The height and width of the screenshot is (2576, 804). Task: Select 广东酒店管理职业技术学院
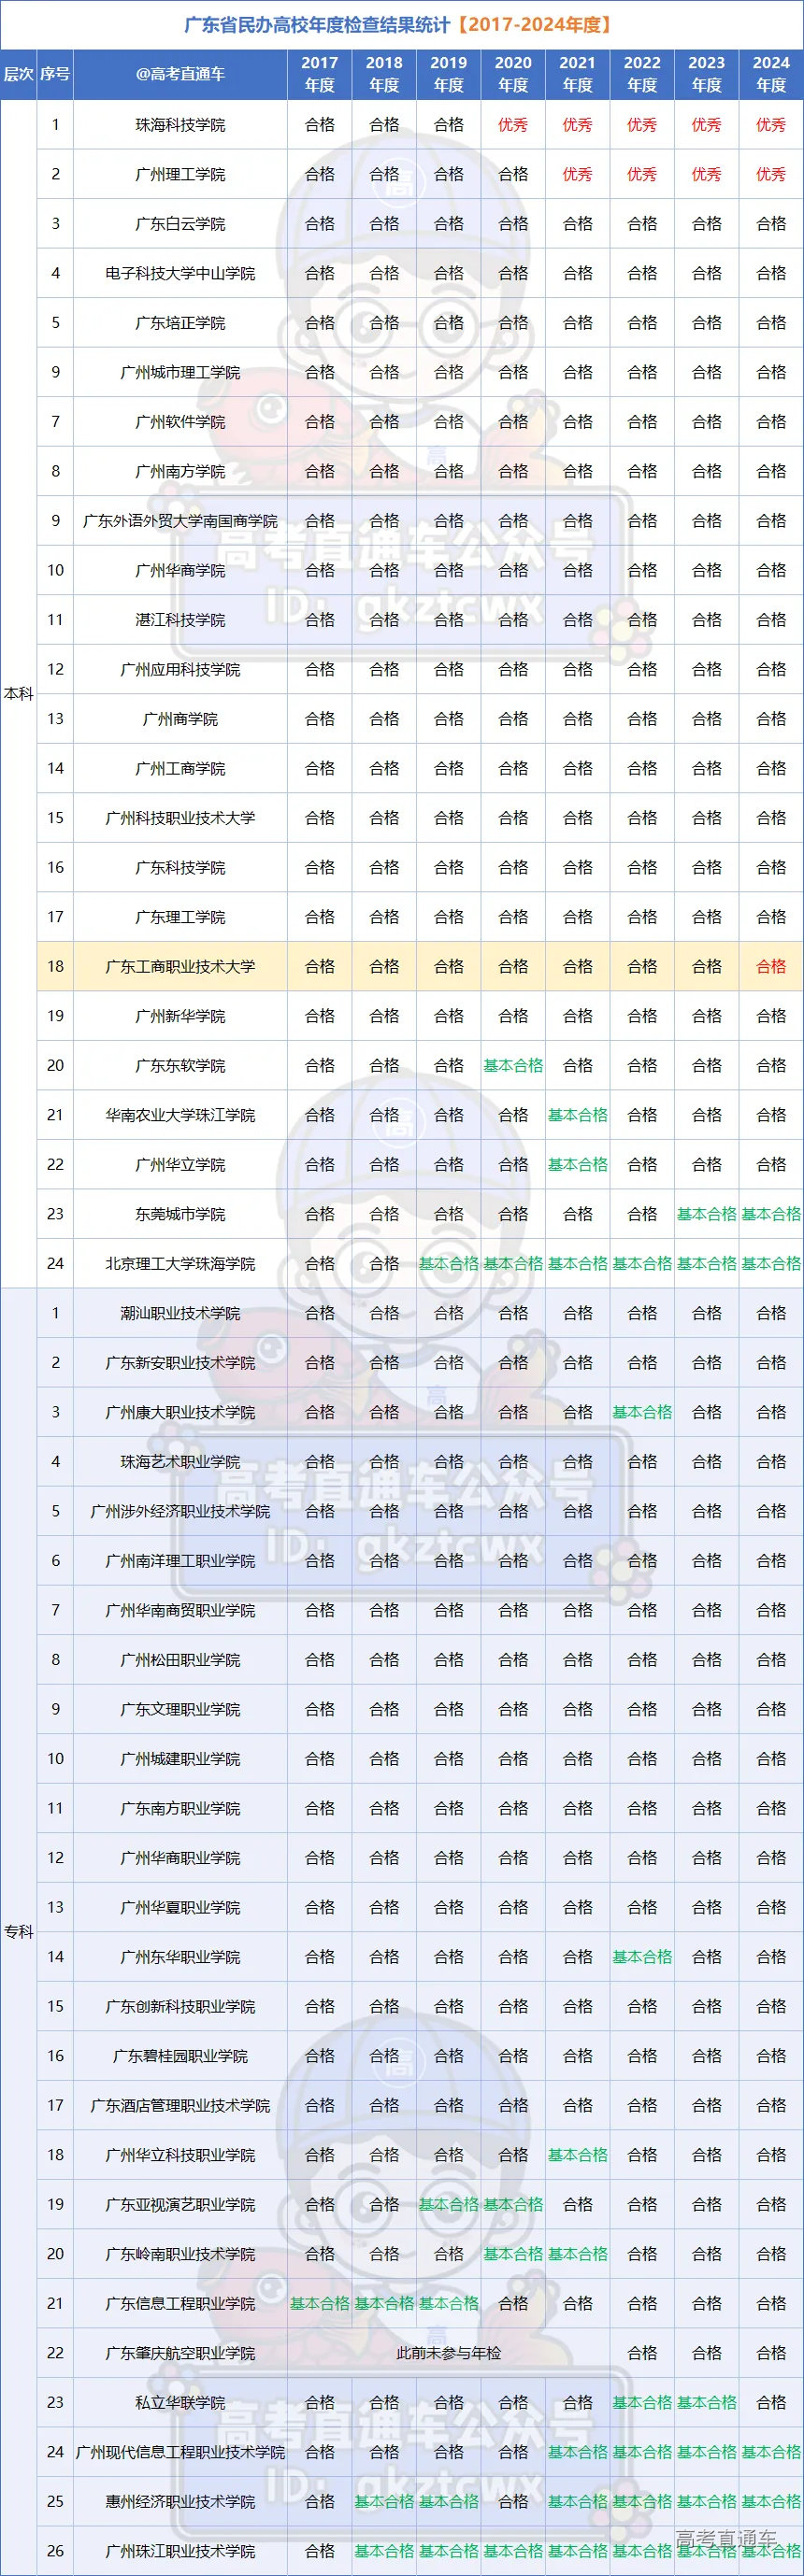[180, 2105]
